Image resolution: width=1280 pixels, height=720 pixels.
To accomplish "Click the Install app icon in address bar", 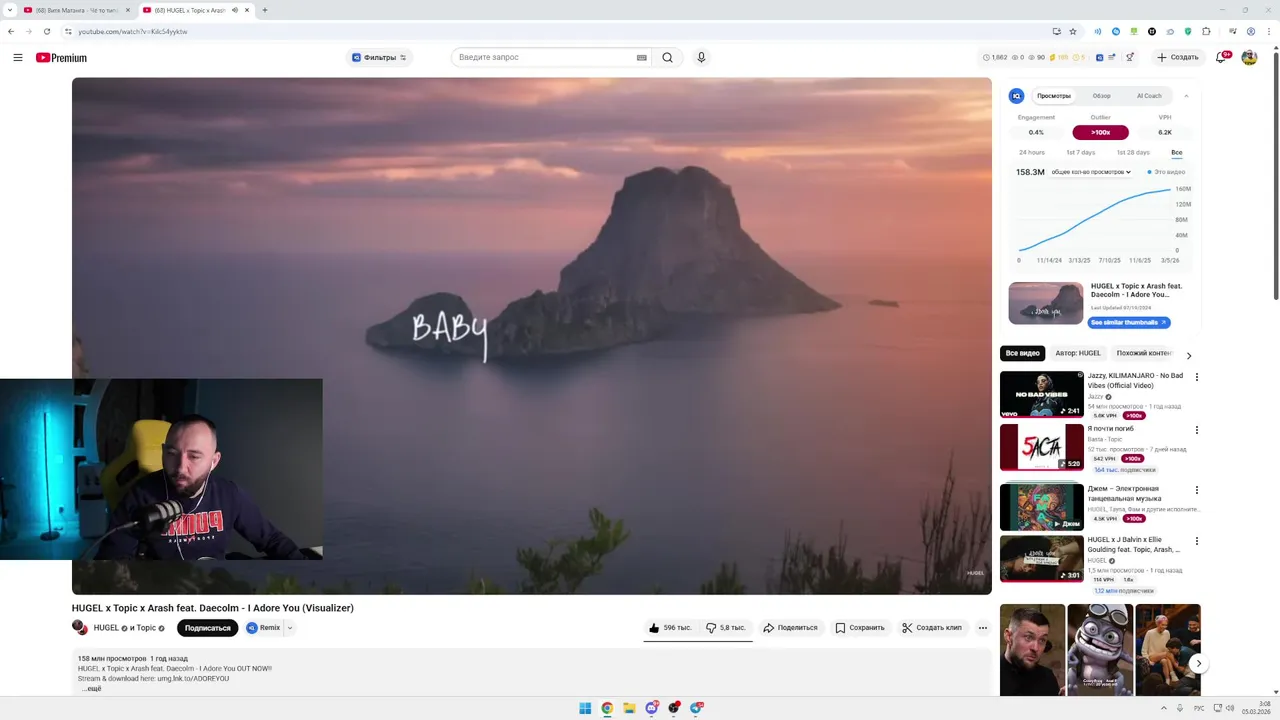I will [x=1056, y=31].
